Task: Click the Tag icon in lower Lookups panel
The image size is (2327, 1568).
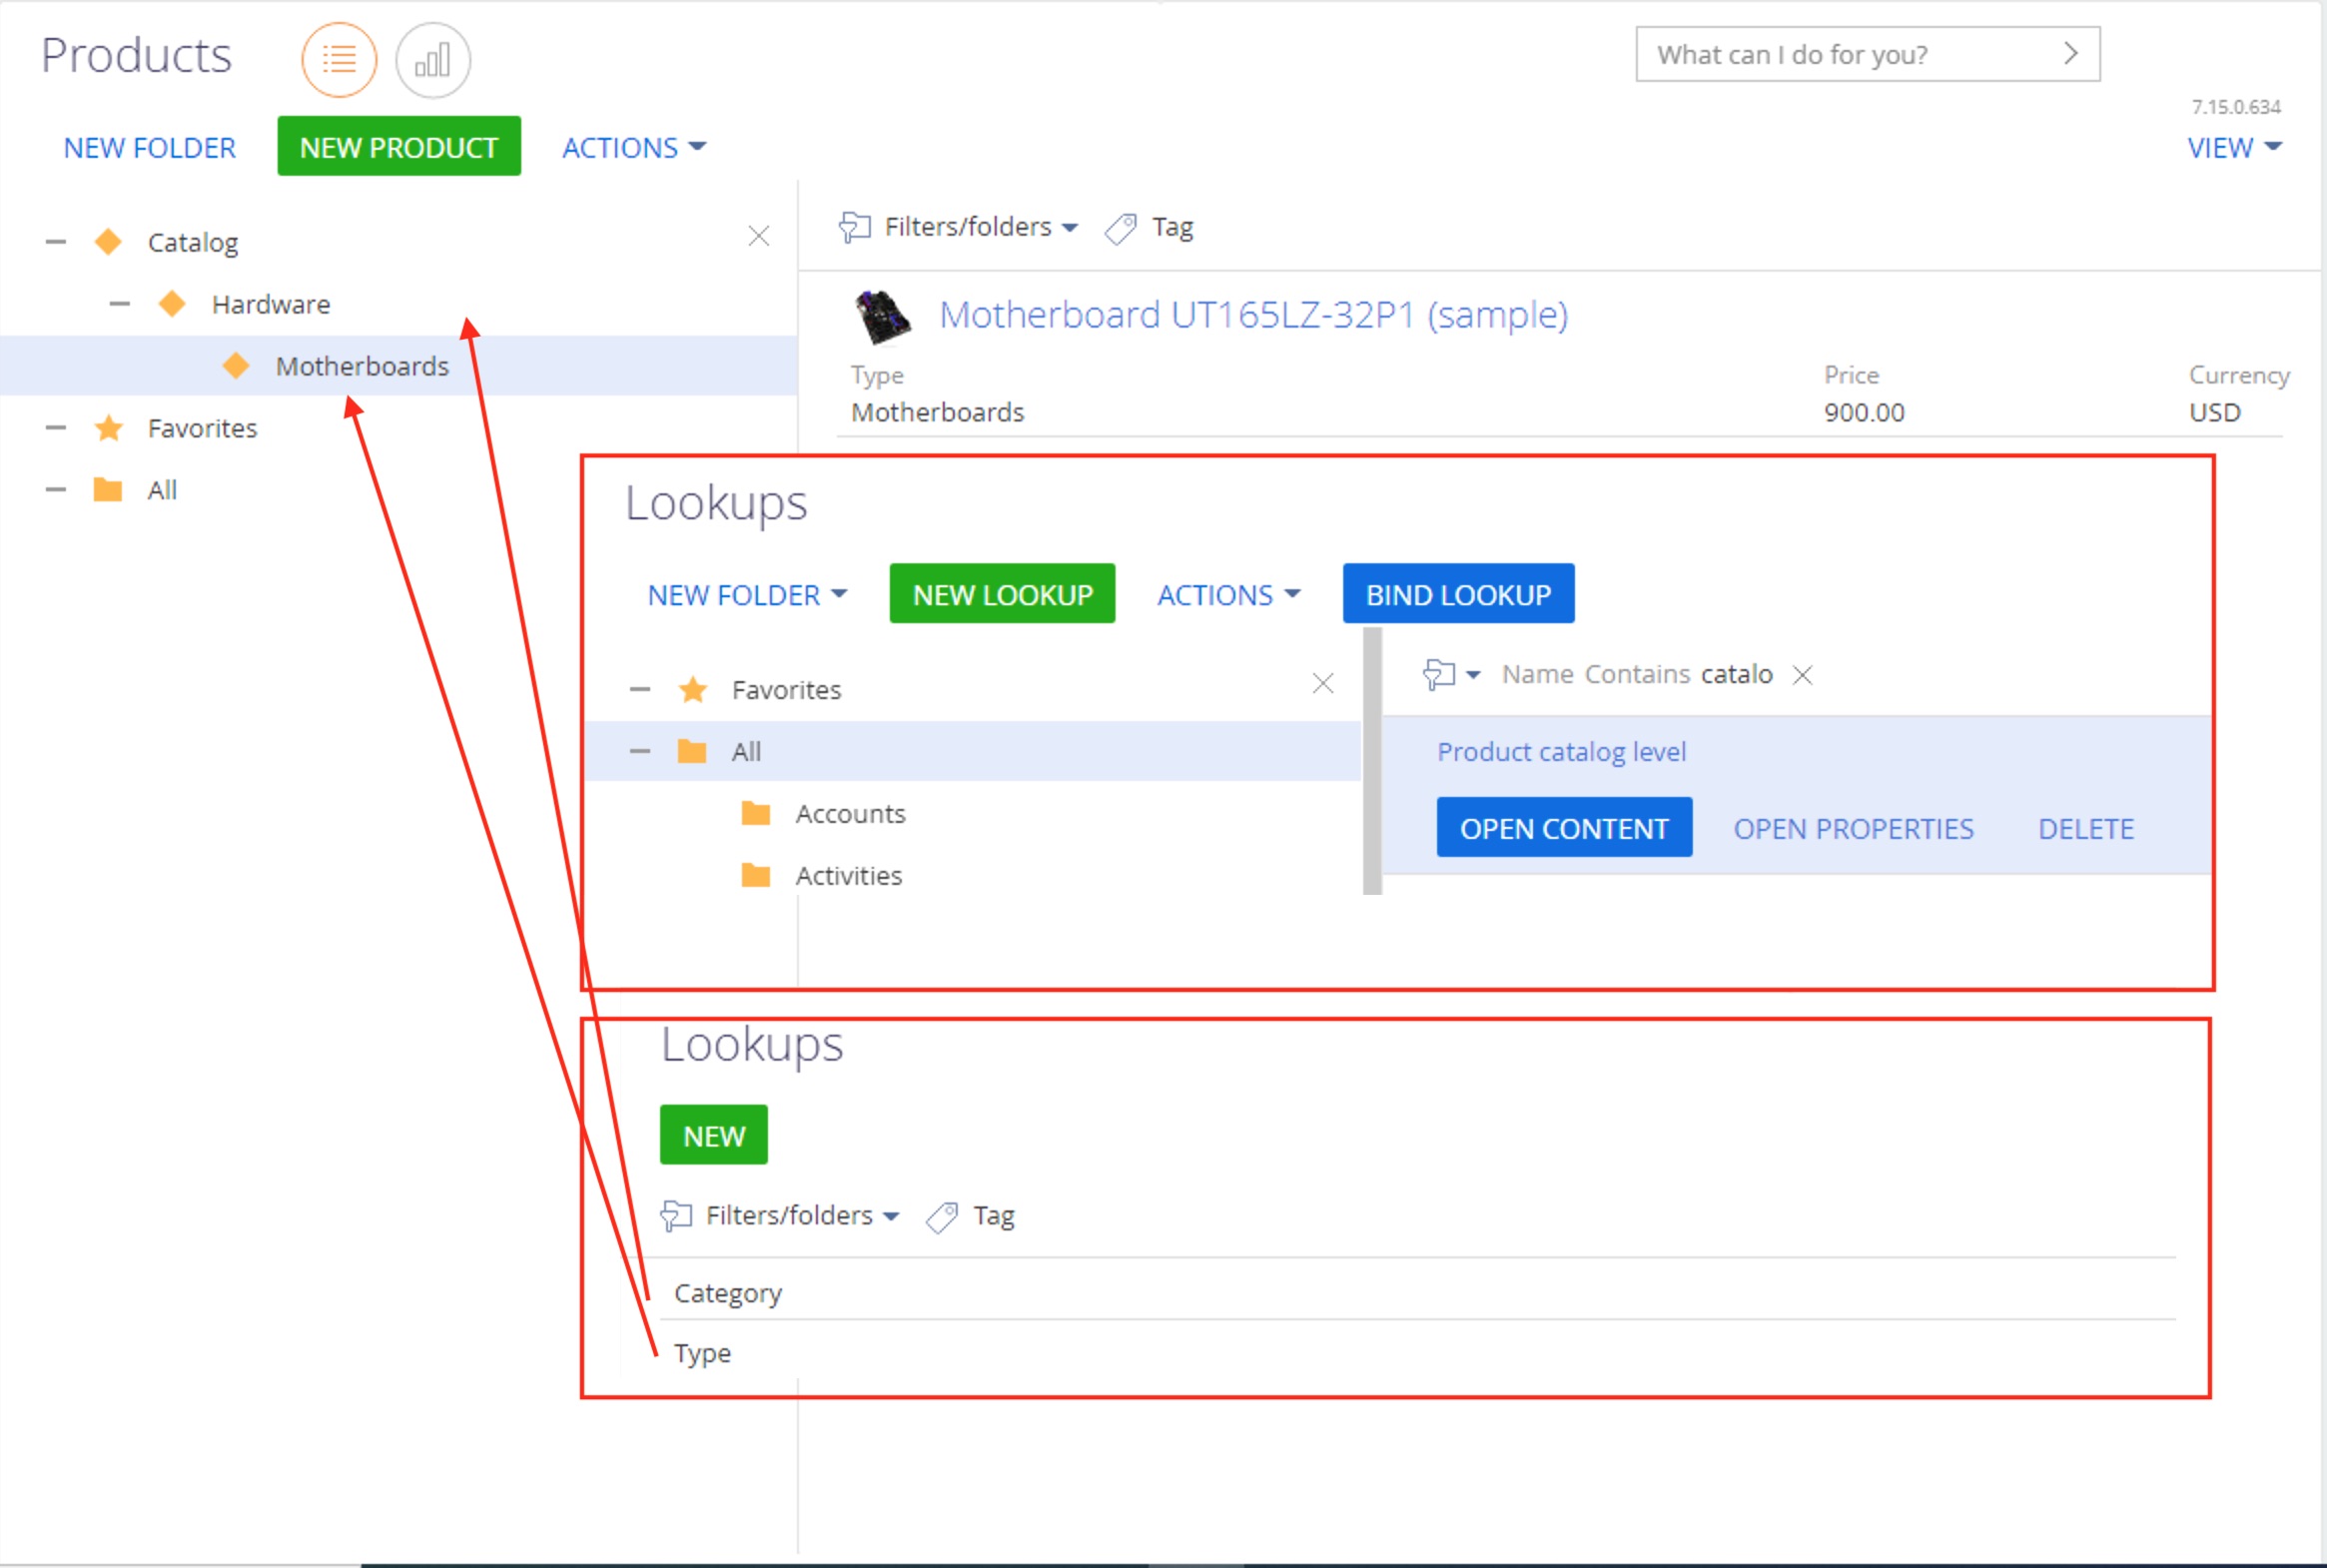Action: coord(942,1217)
